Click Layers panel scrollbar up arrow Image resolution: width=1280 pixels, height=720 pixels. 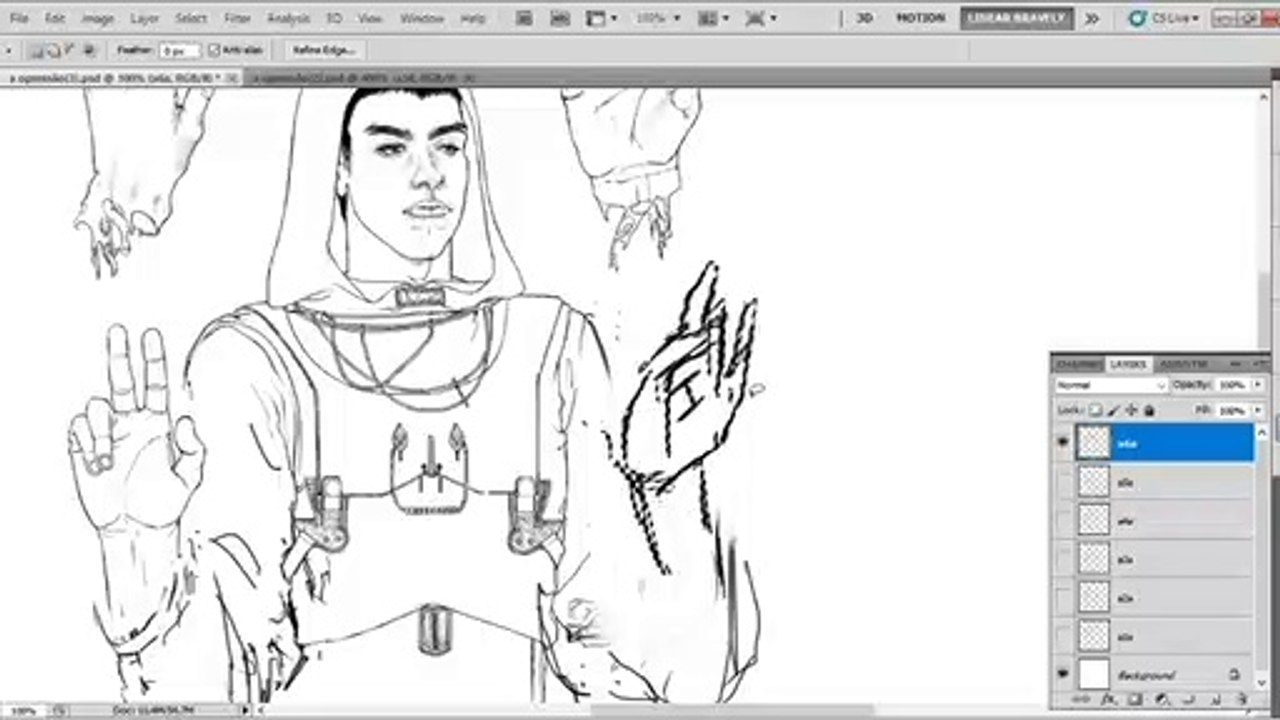(x=1261, y=432)
